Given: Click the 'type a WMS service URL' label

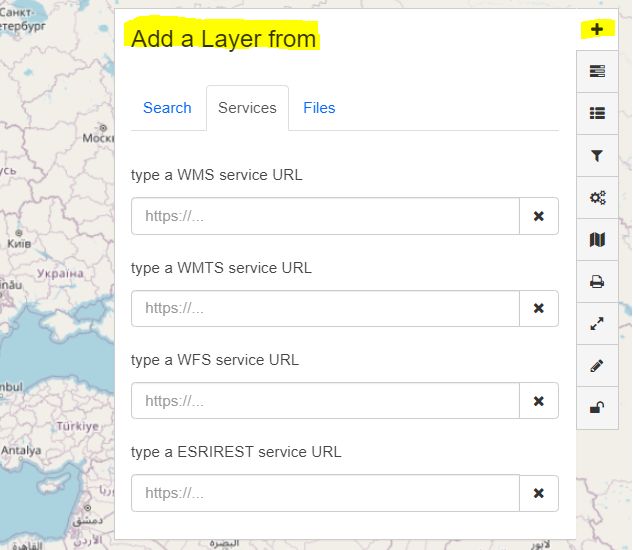Looking at the screenshot, I should 216,175.
